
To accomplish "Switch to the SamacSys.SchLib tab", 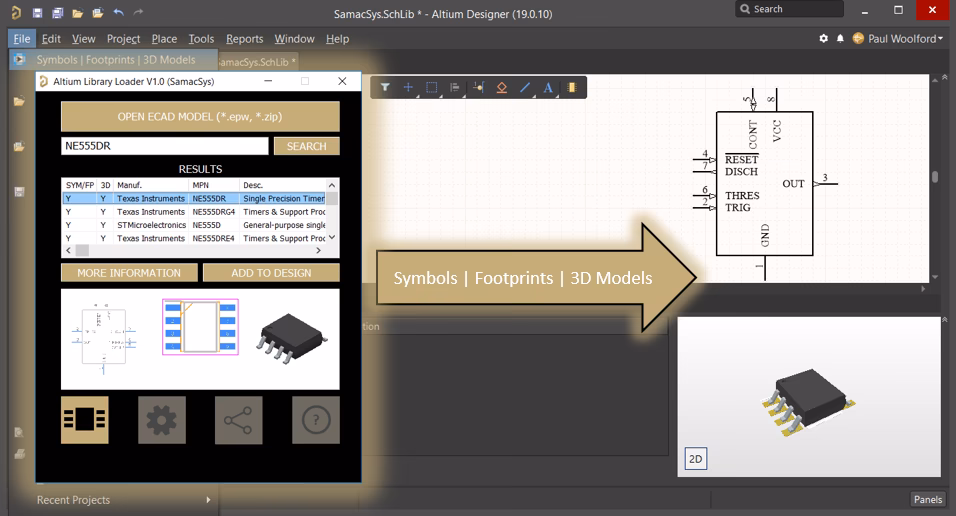I will tap(257, 62).
